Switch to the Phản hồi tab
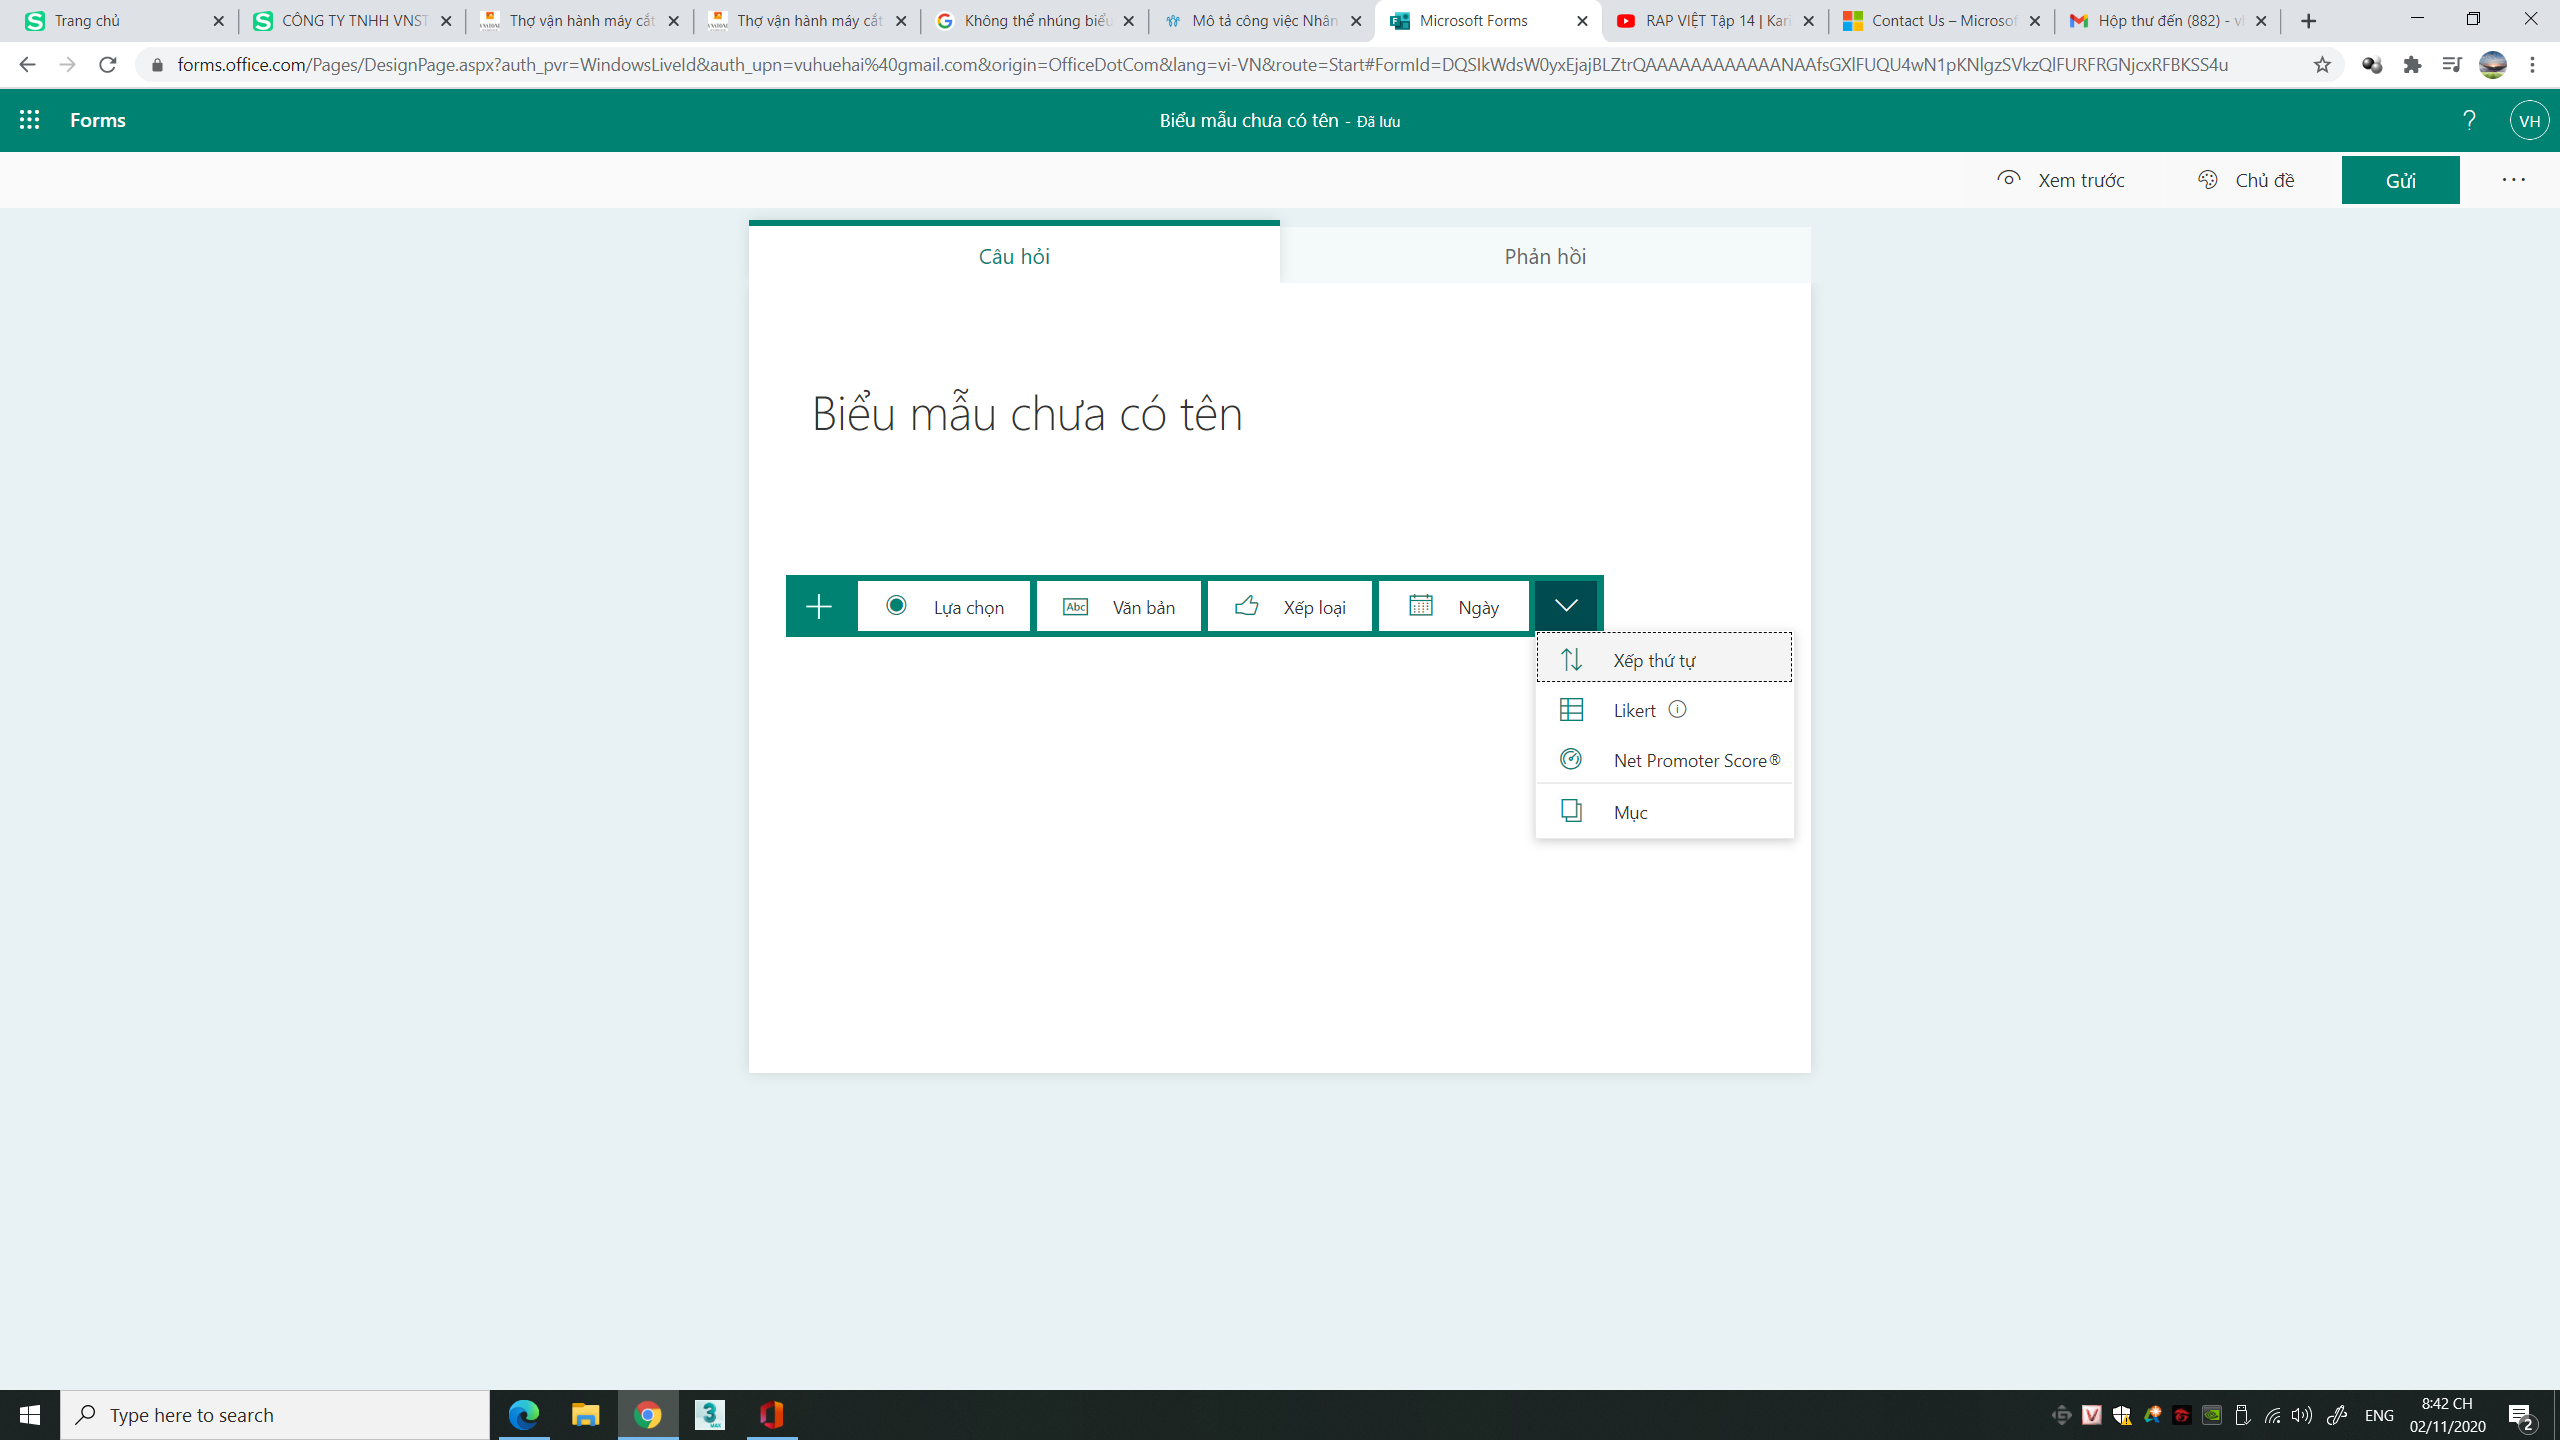 tap(1545, 256)
